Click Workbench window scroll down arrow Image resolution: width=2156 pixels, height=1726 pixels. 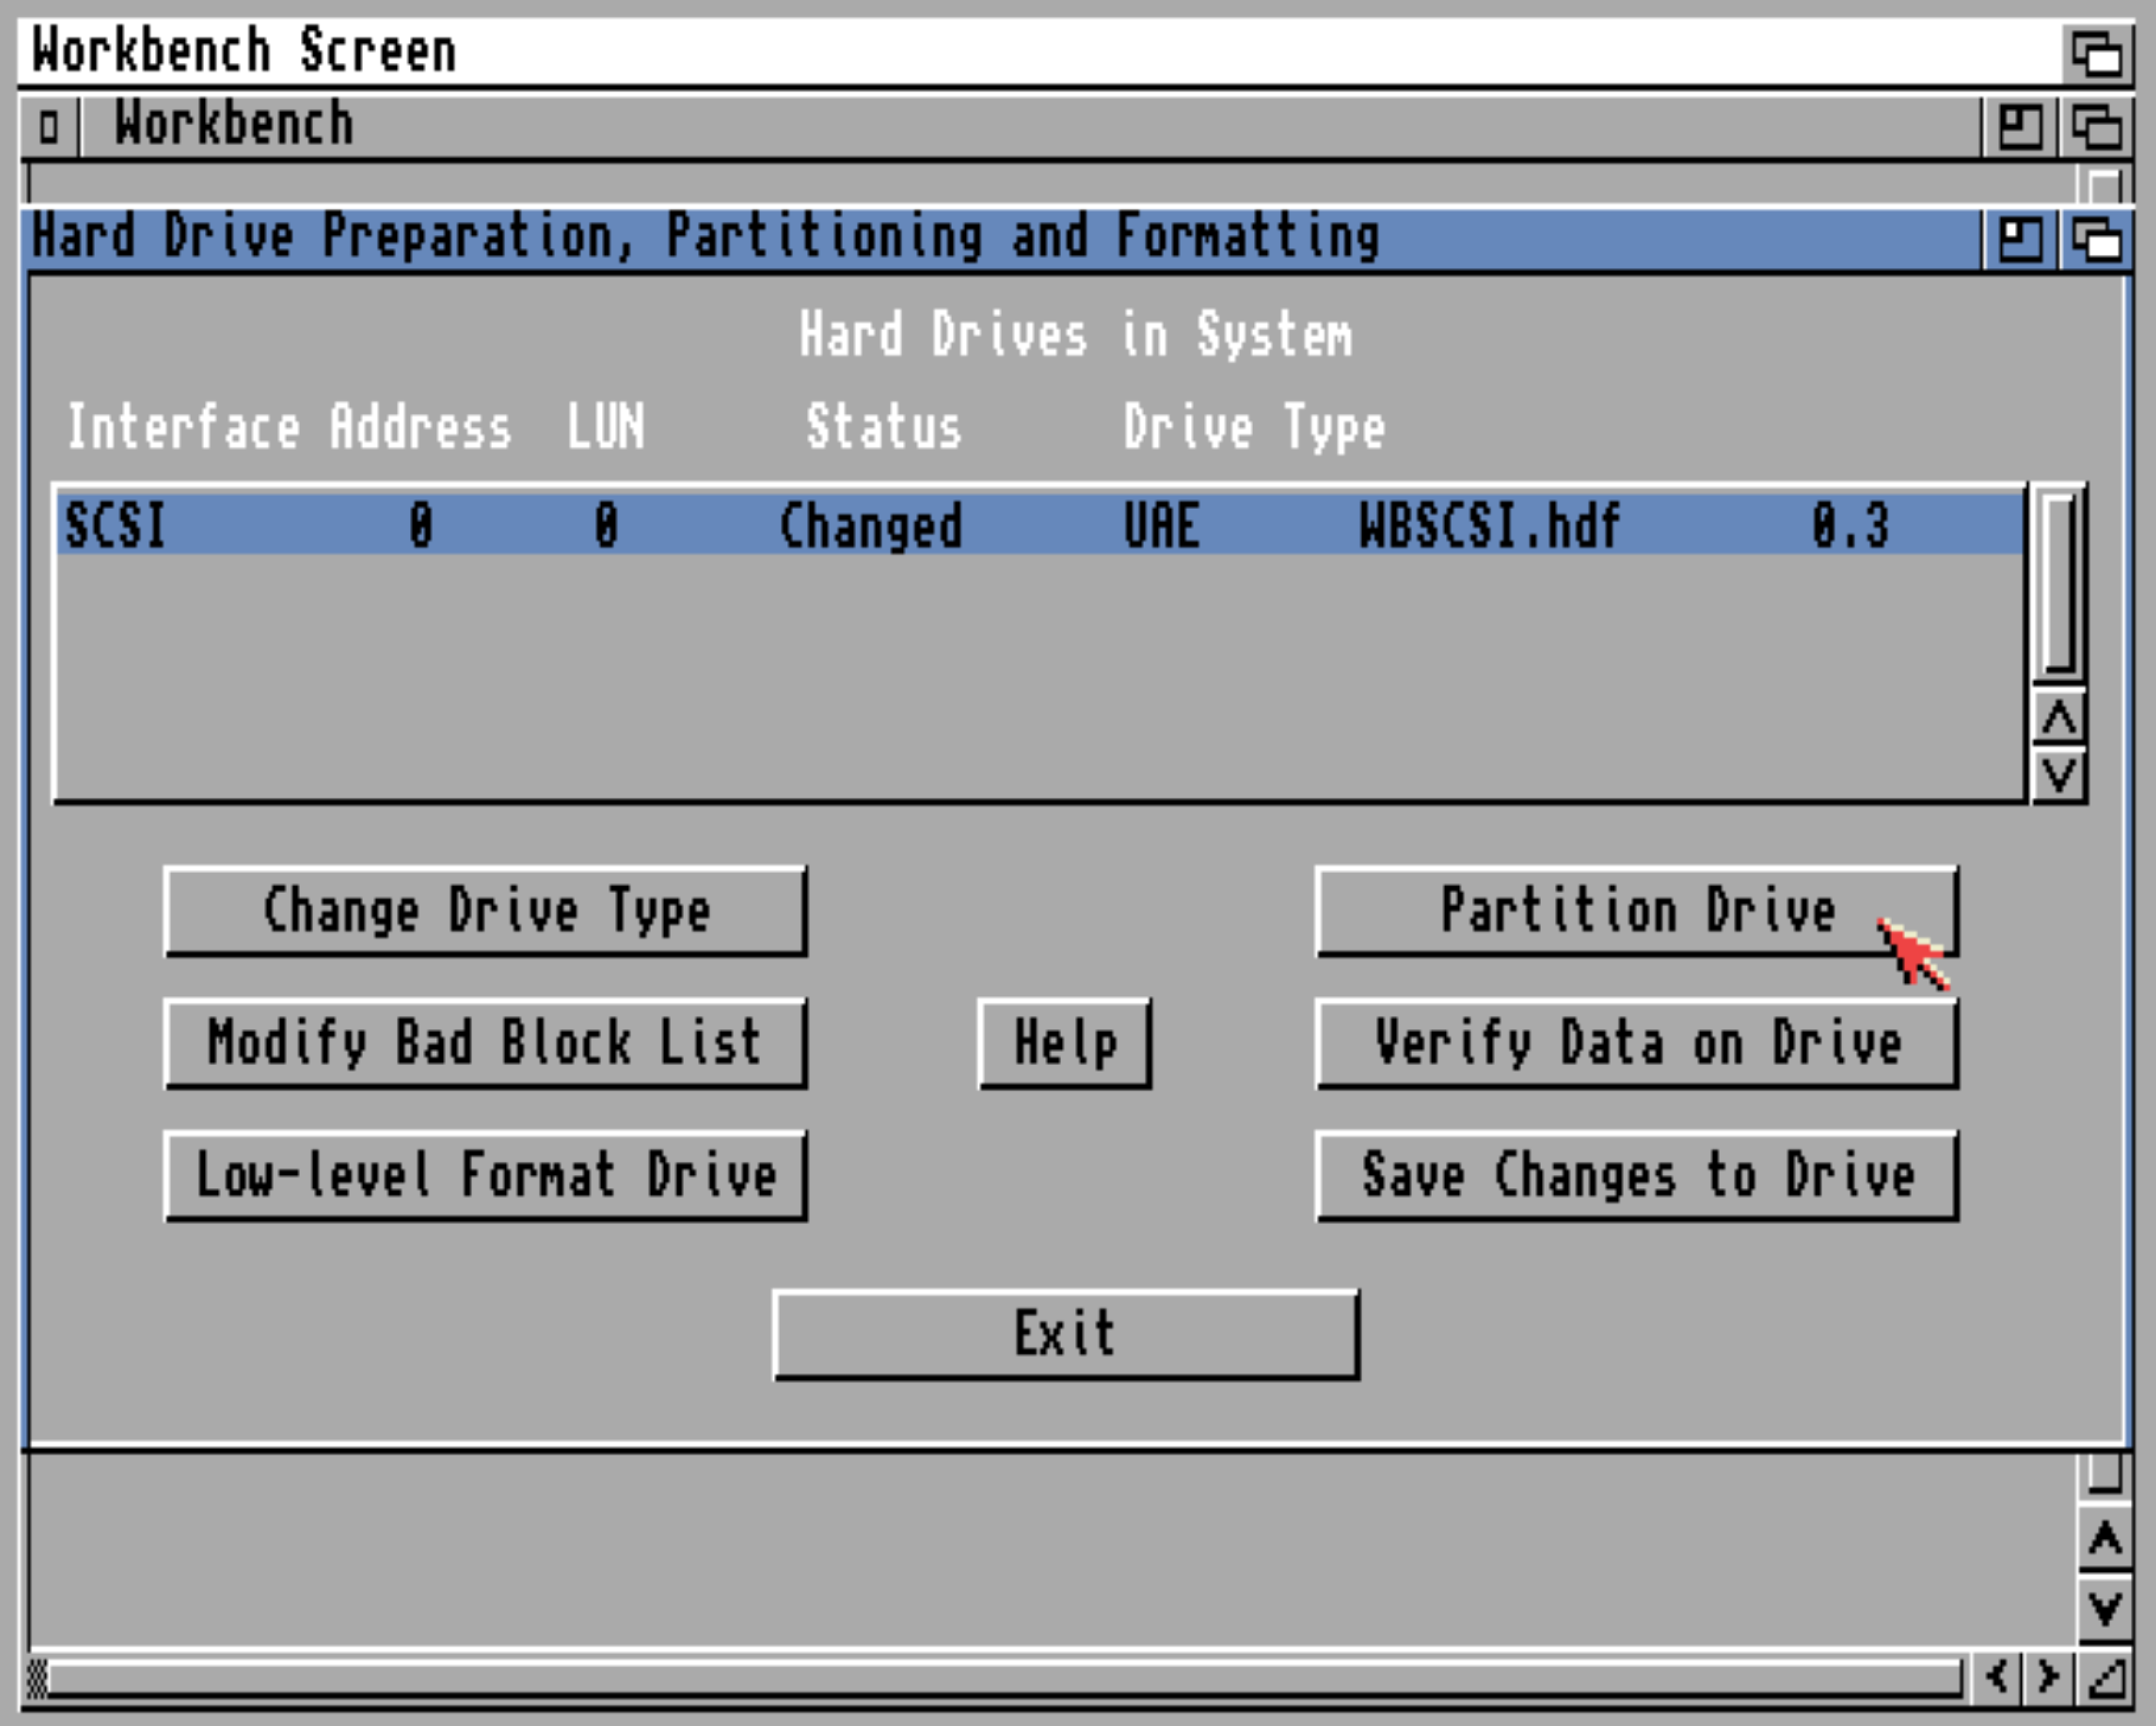2105,1608
